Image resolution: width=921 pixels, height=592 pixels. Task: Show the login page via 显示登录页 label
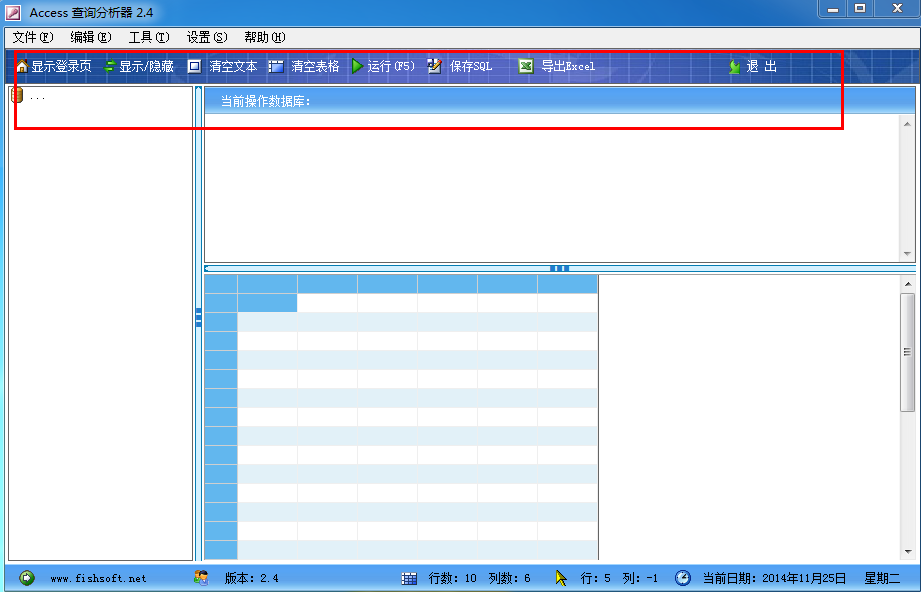(x=61, y=66)
